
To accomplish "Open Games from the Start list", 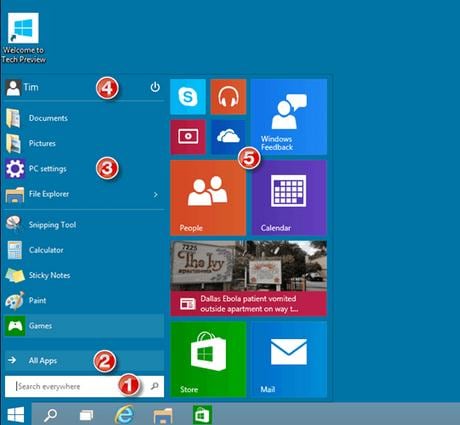I will (84, 326).
